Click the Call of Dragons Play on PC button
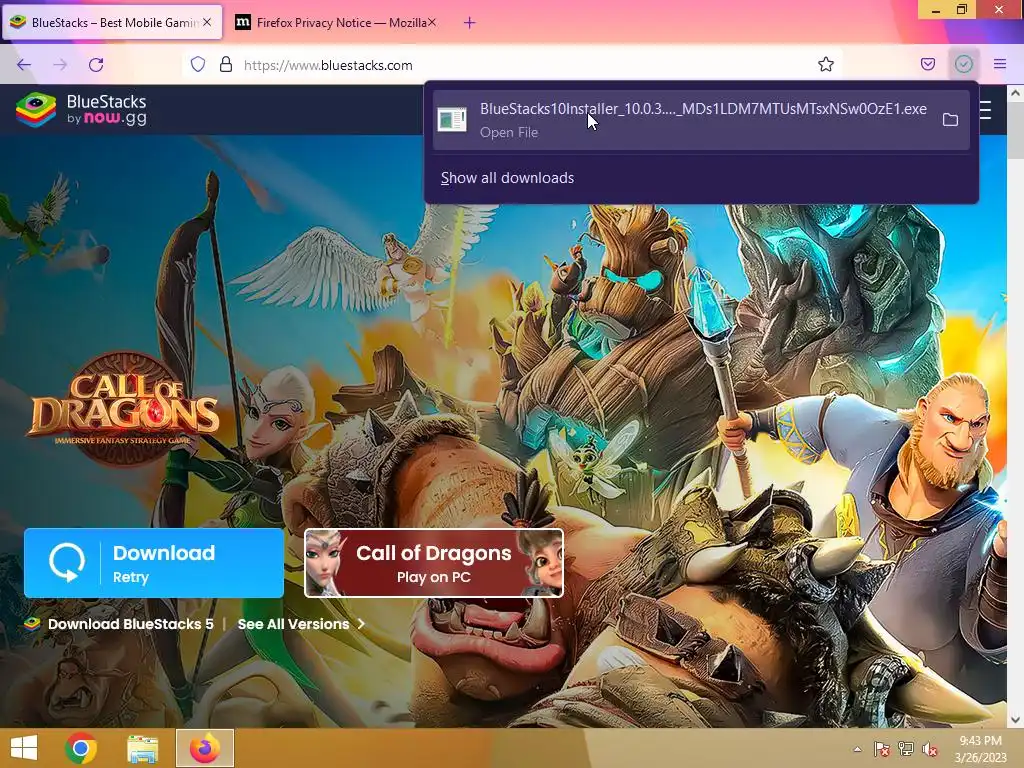This screenshot has height=768, width=1024. [x=434, y=563]
